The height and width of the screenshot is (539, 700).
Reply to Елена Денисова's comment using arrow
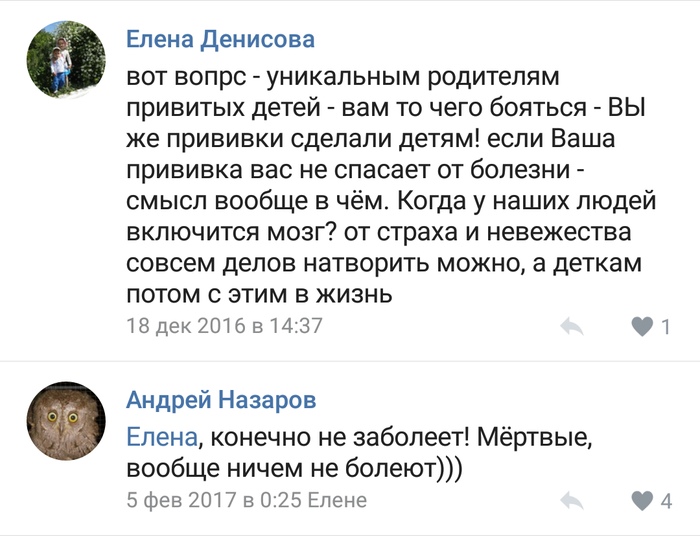572,326
